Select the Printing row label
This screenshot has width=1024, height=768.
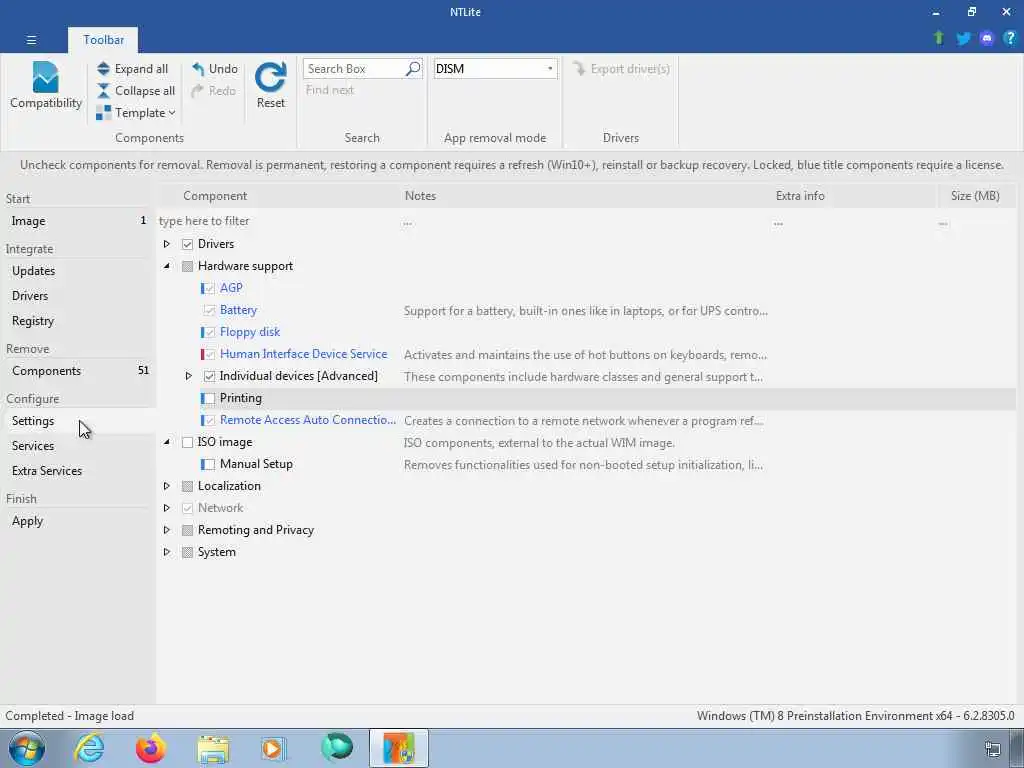241,398
